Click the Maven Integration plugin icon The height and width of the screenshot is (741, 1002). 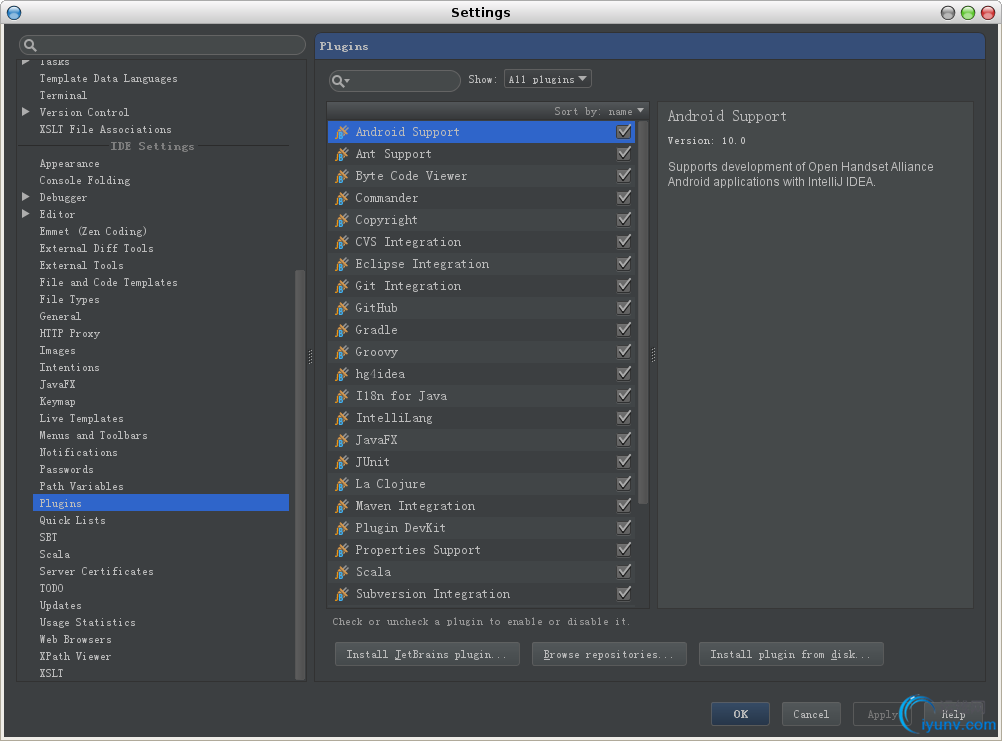tap(342, 507)
